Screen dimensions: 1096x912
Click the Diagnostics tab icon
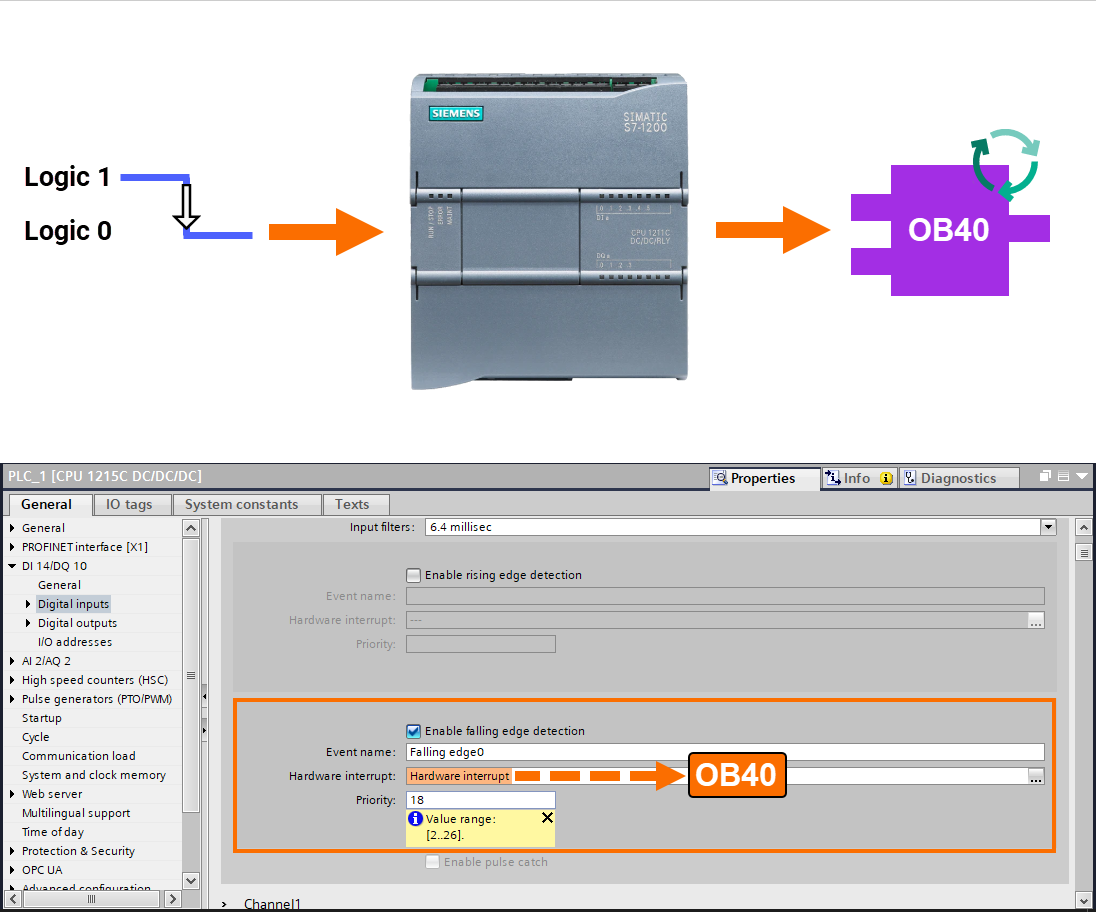(909, 478)
